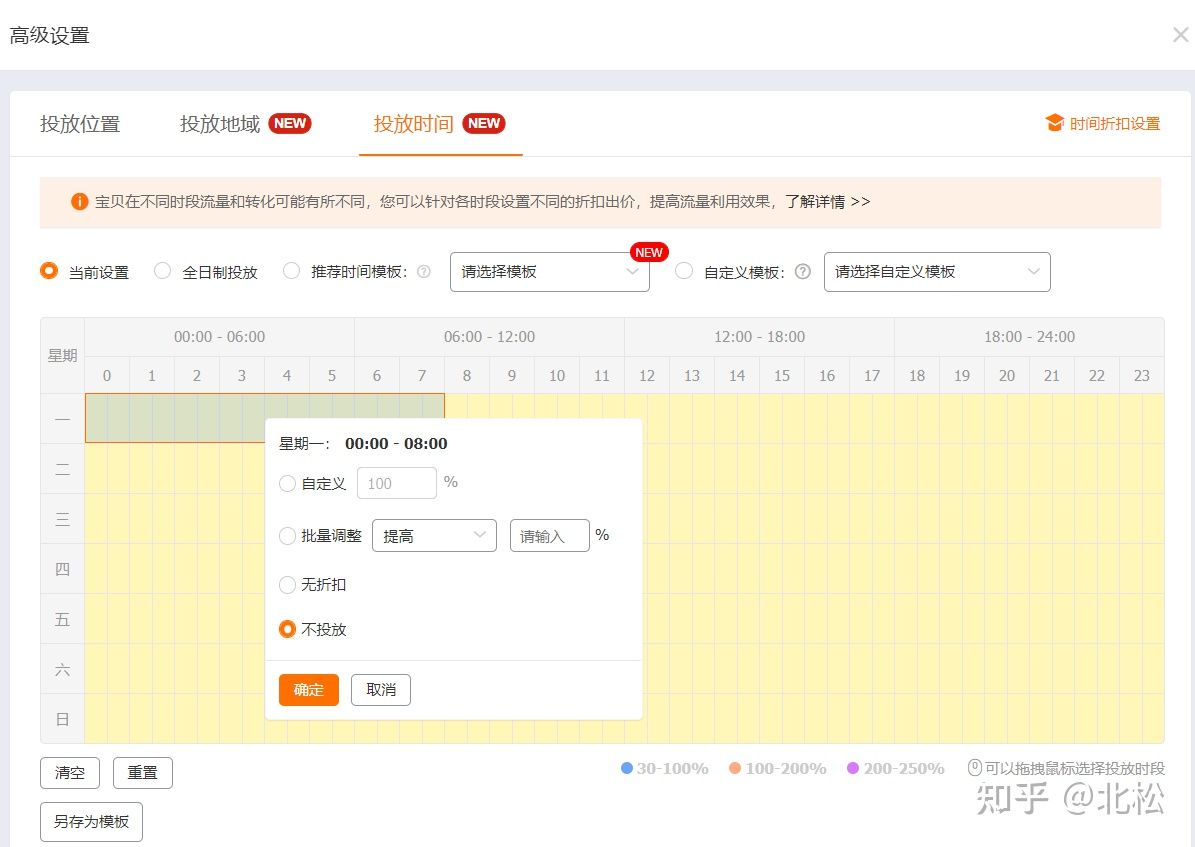
Task: Click the 六 weekday row label
Action: (x=62, y=669)
